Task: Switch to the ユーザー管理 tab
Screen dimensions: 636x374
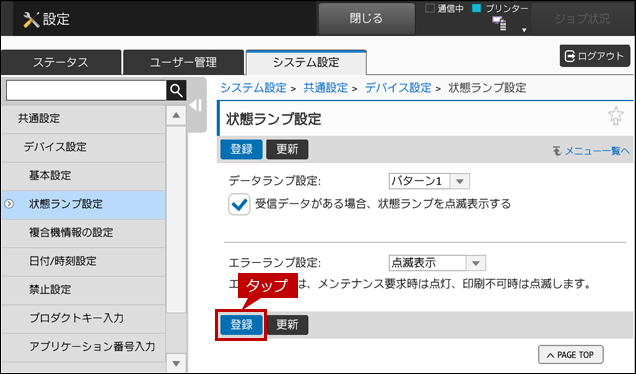Action: click(183, 62)
